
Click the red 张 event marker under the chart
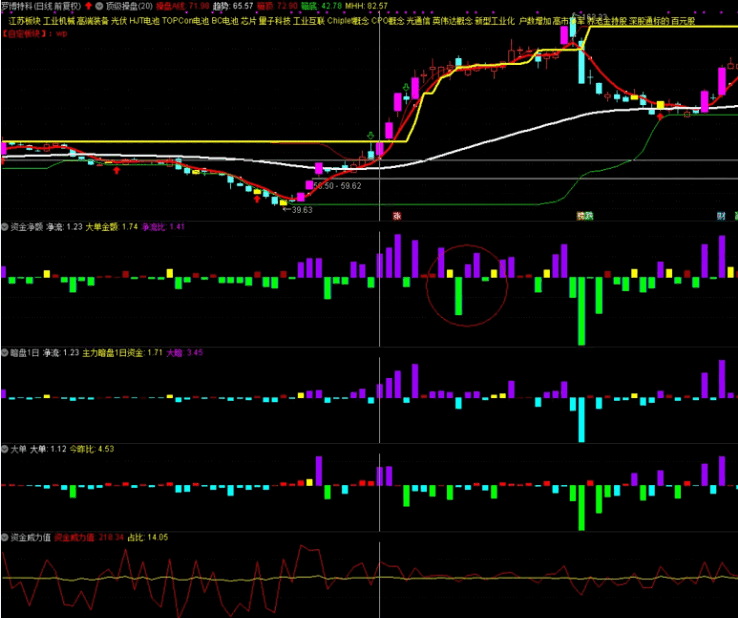coord(397,216)
